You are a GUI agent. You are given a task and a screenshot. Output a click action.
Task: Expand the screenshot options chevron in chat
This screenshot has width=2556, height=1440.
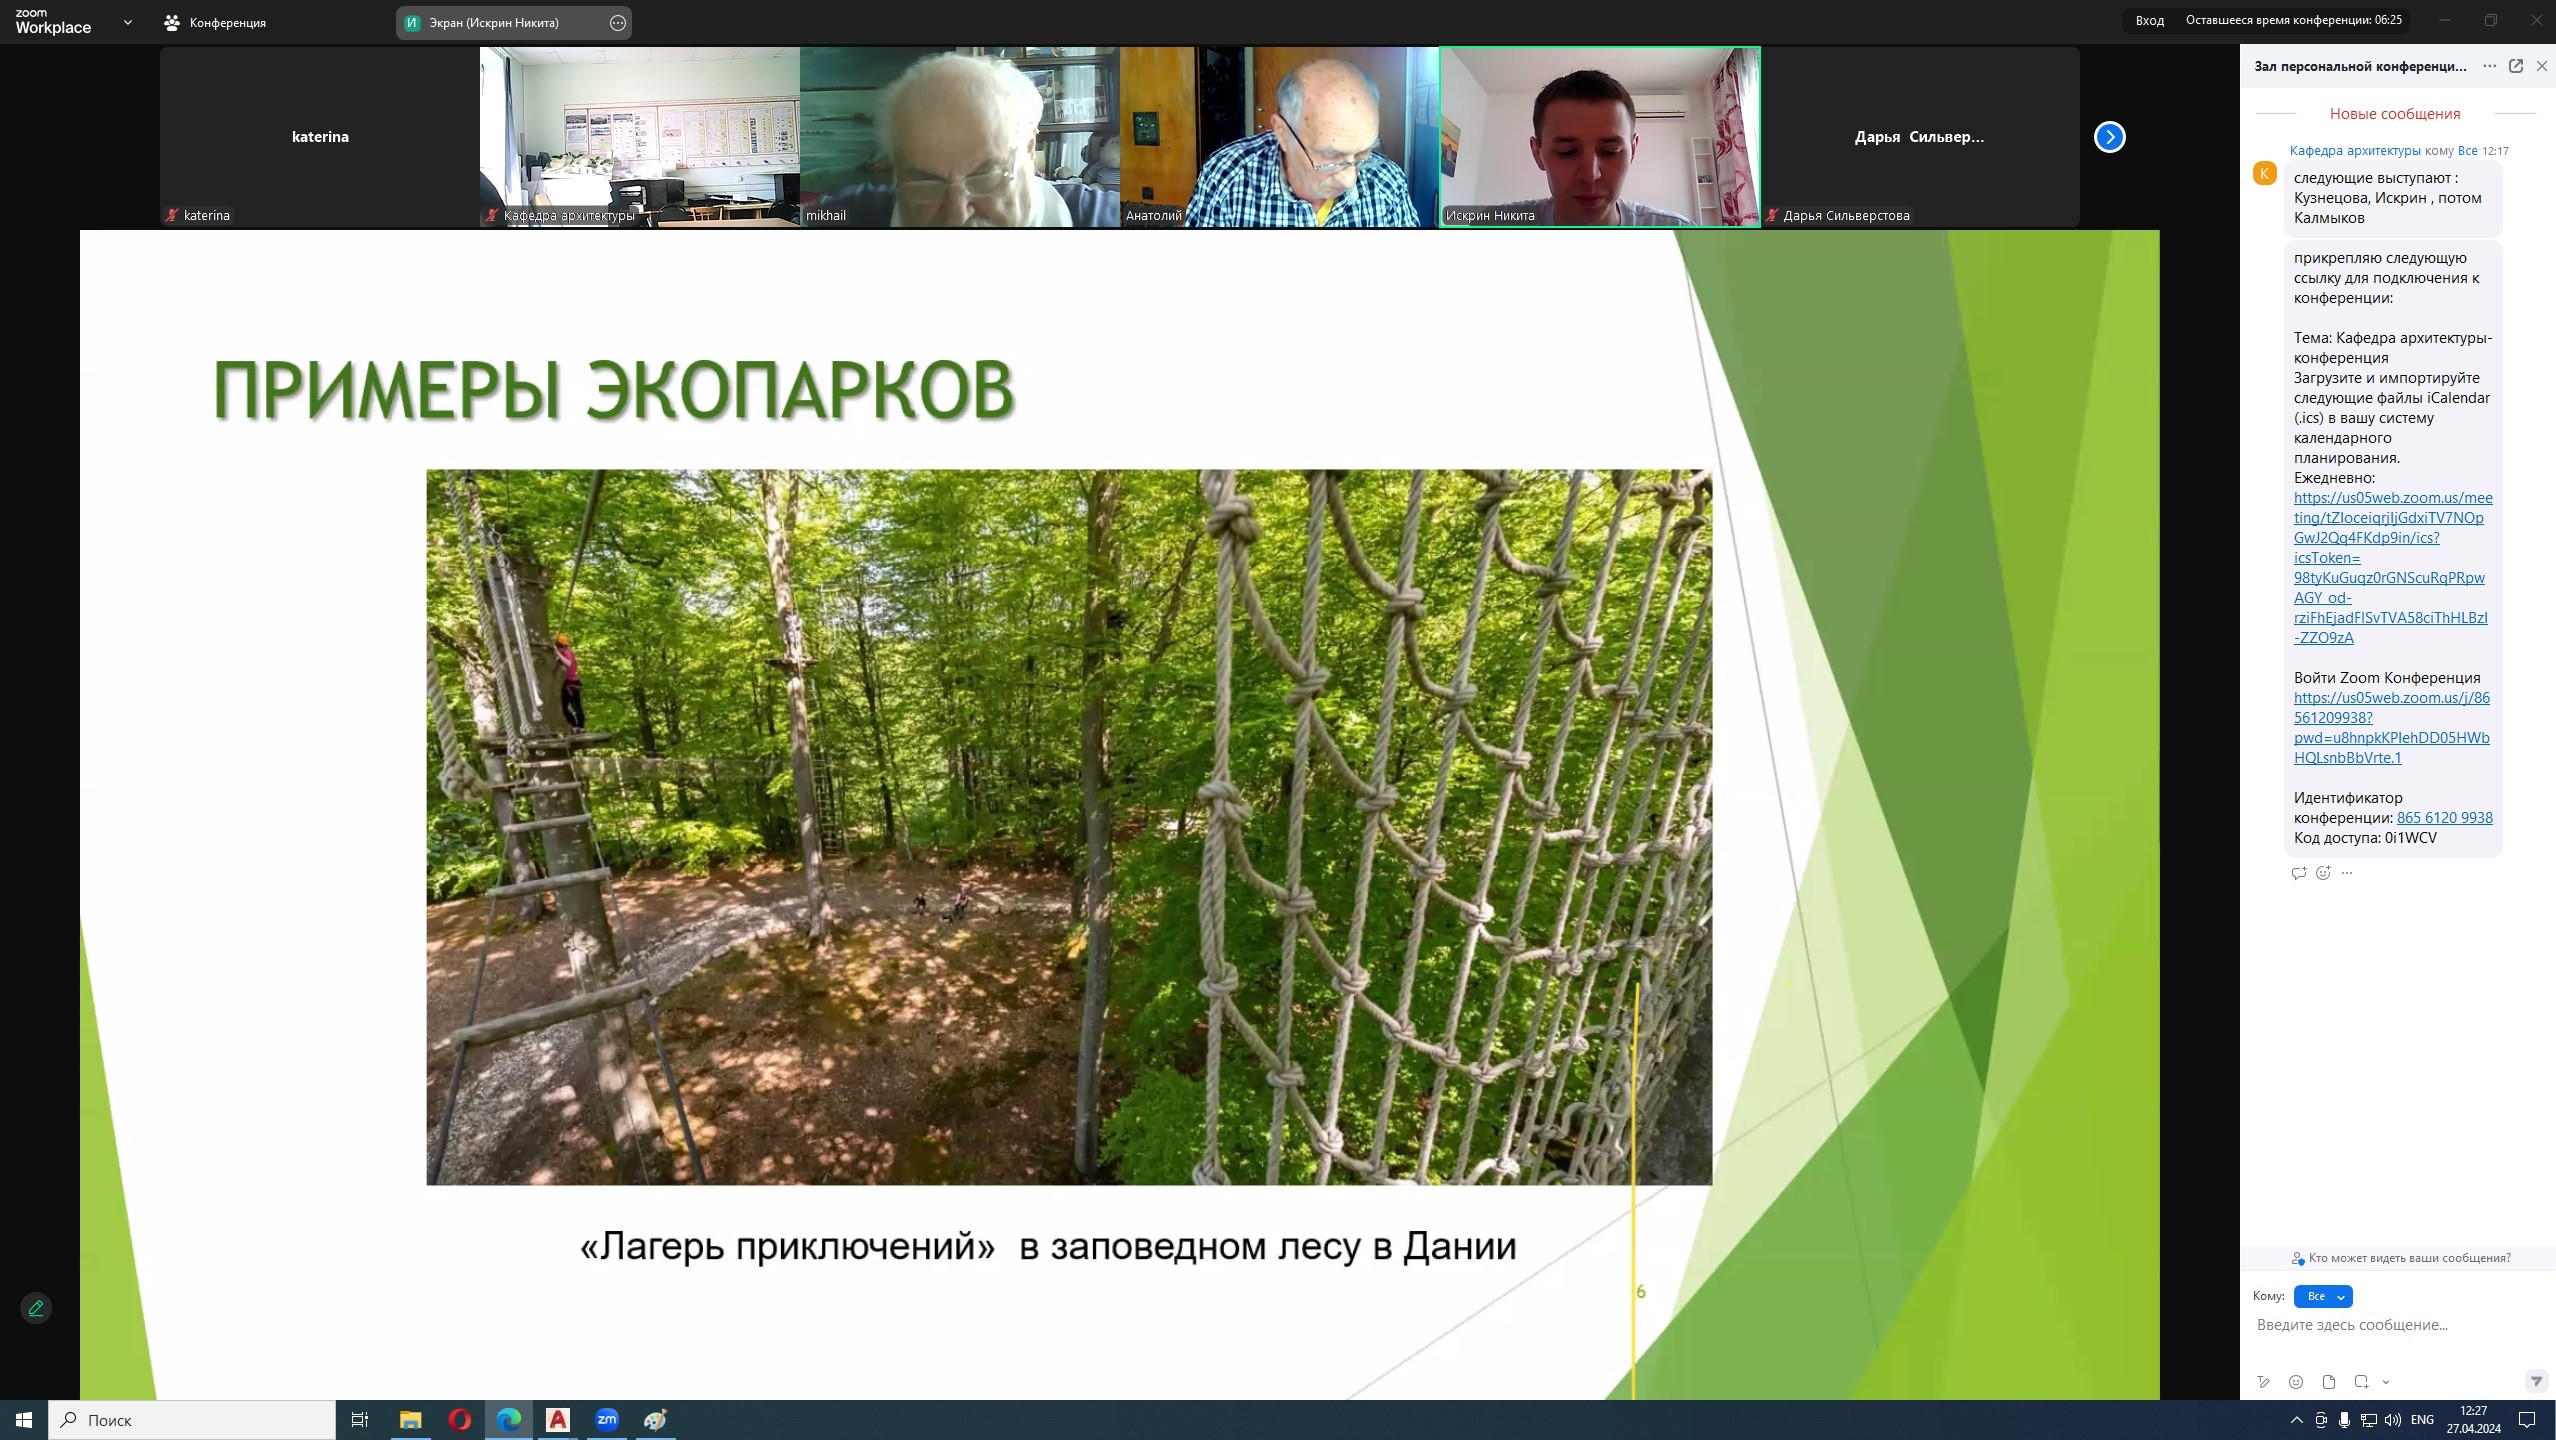pos(2386,1382)
